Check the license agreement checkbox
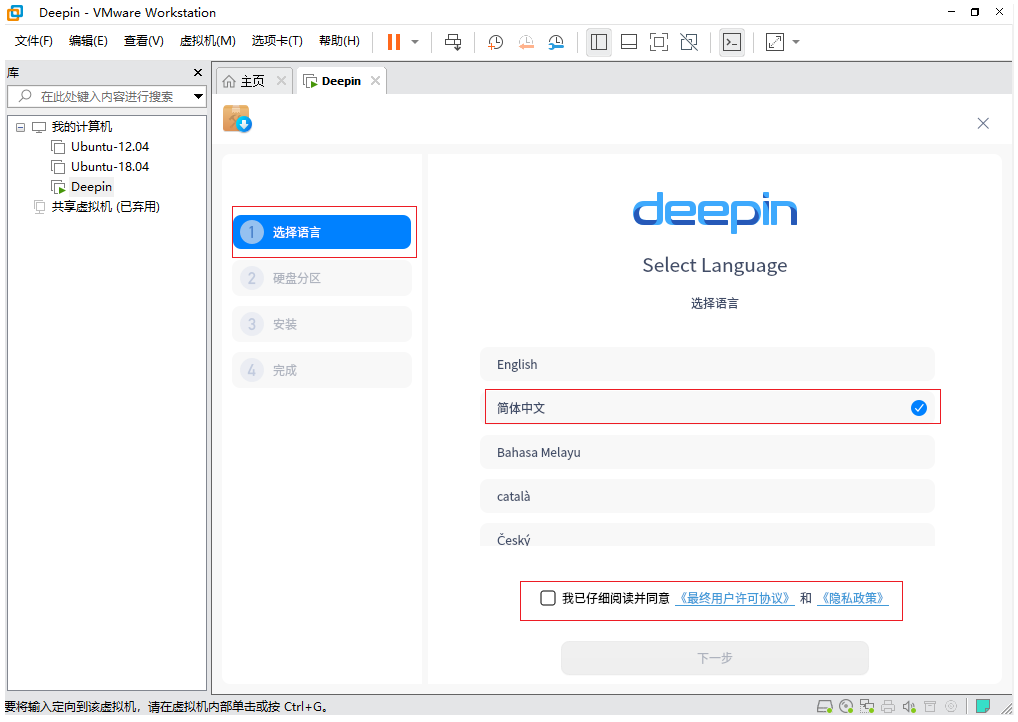 click(548, 598)
